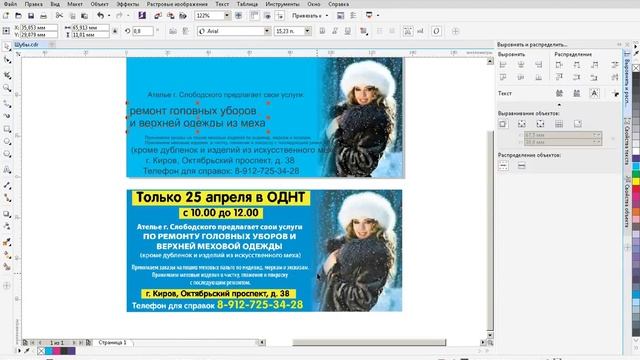Save document with floppy disk icon

tap(31, 16)
